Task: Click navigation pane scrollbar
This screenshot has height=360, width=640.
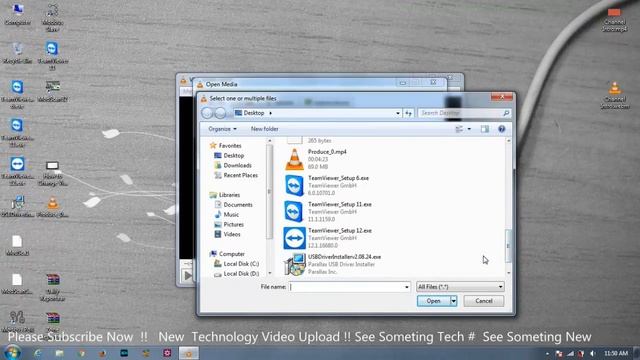Action: (269, 191)
